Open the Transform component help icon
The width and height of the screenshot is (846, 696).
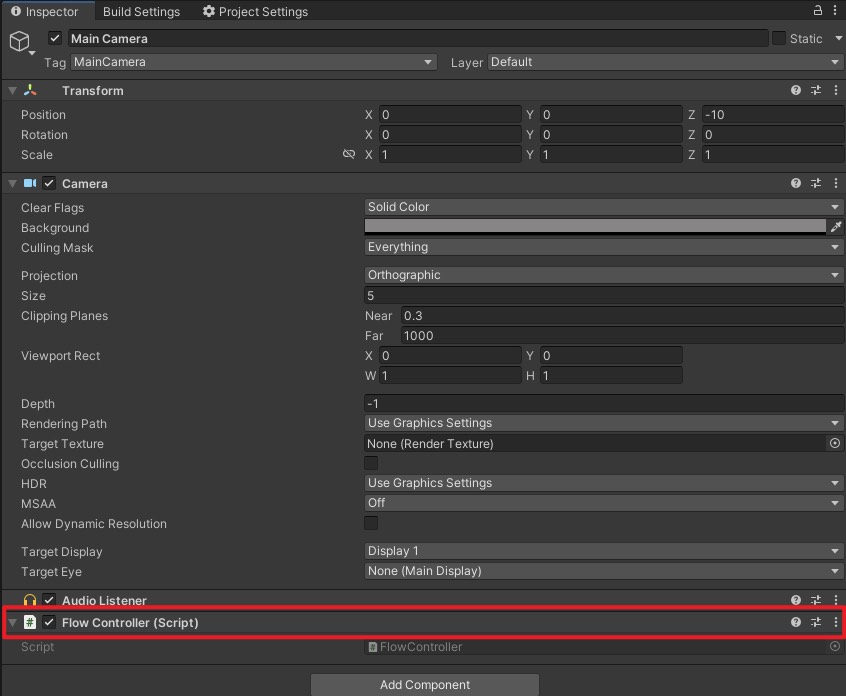(796, 90)
